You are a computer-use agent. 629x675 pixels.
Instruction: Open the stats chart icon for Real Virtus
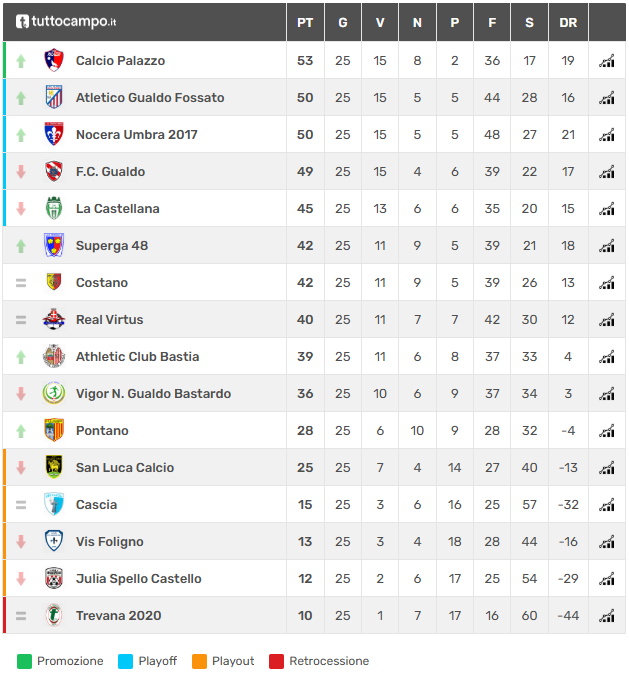click(x=606, y=320)
